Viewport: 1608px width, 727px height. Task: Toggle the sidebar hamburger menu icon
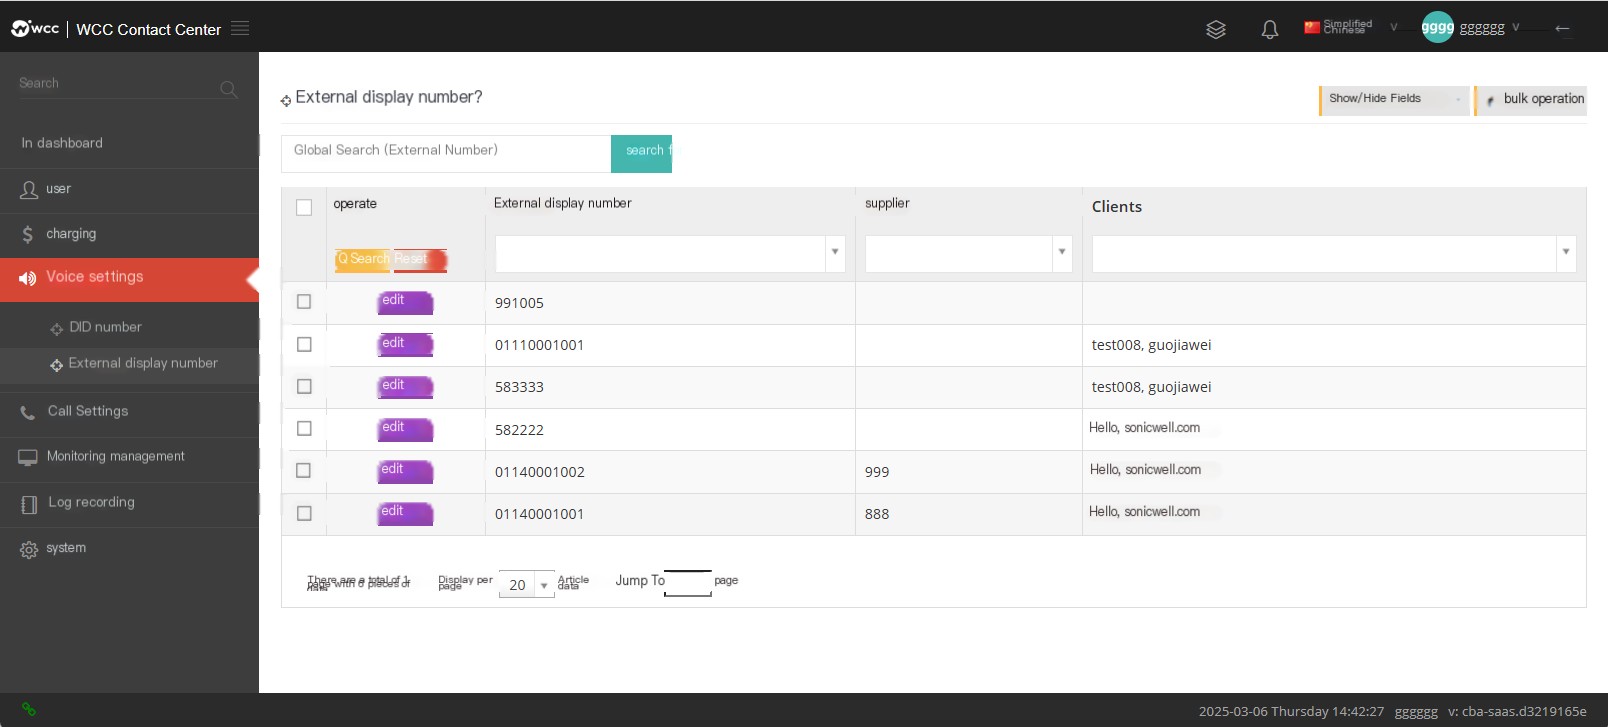pyautogui.click(x=240, y=28)
